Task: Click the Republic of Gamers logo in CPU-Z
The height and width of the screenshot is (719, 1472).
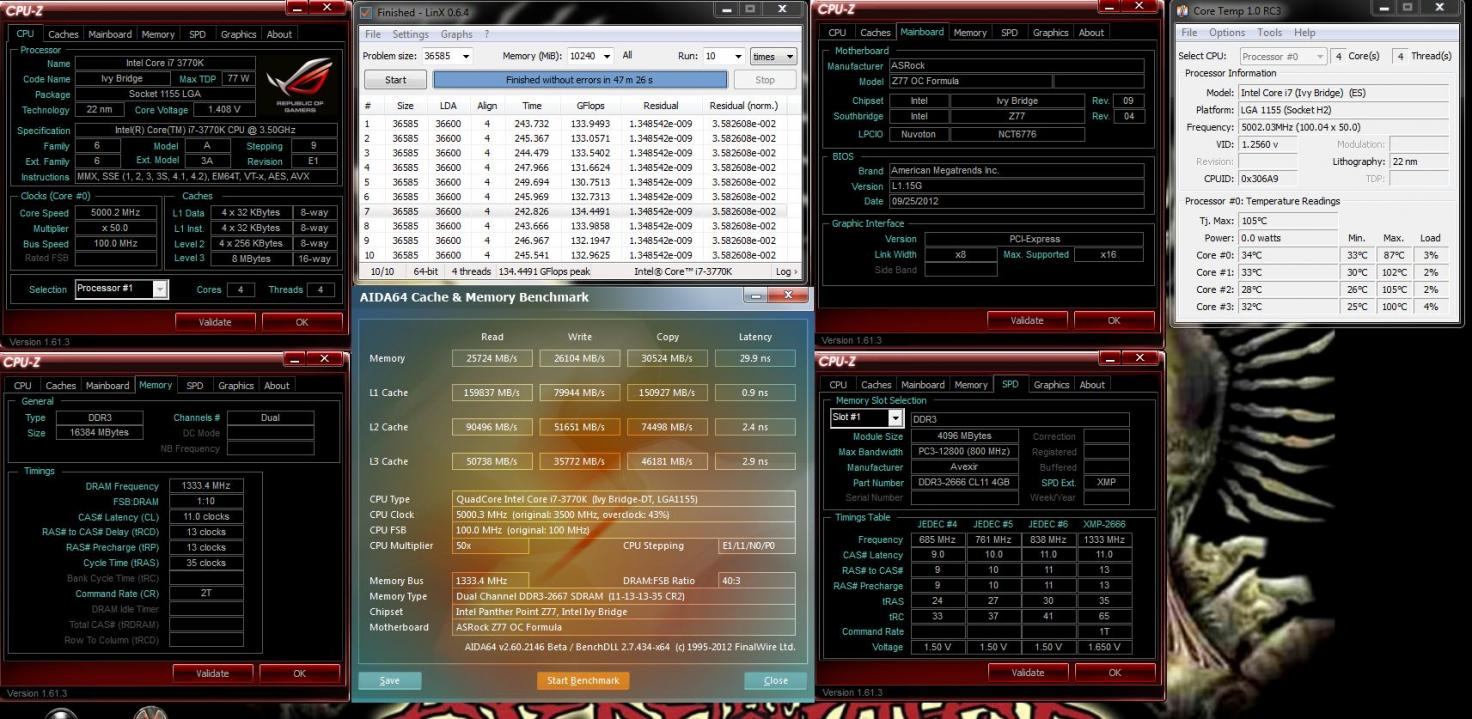Action: pos(300,85)
